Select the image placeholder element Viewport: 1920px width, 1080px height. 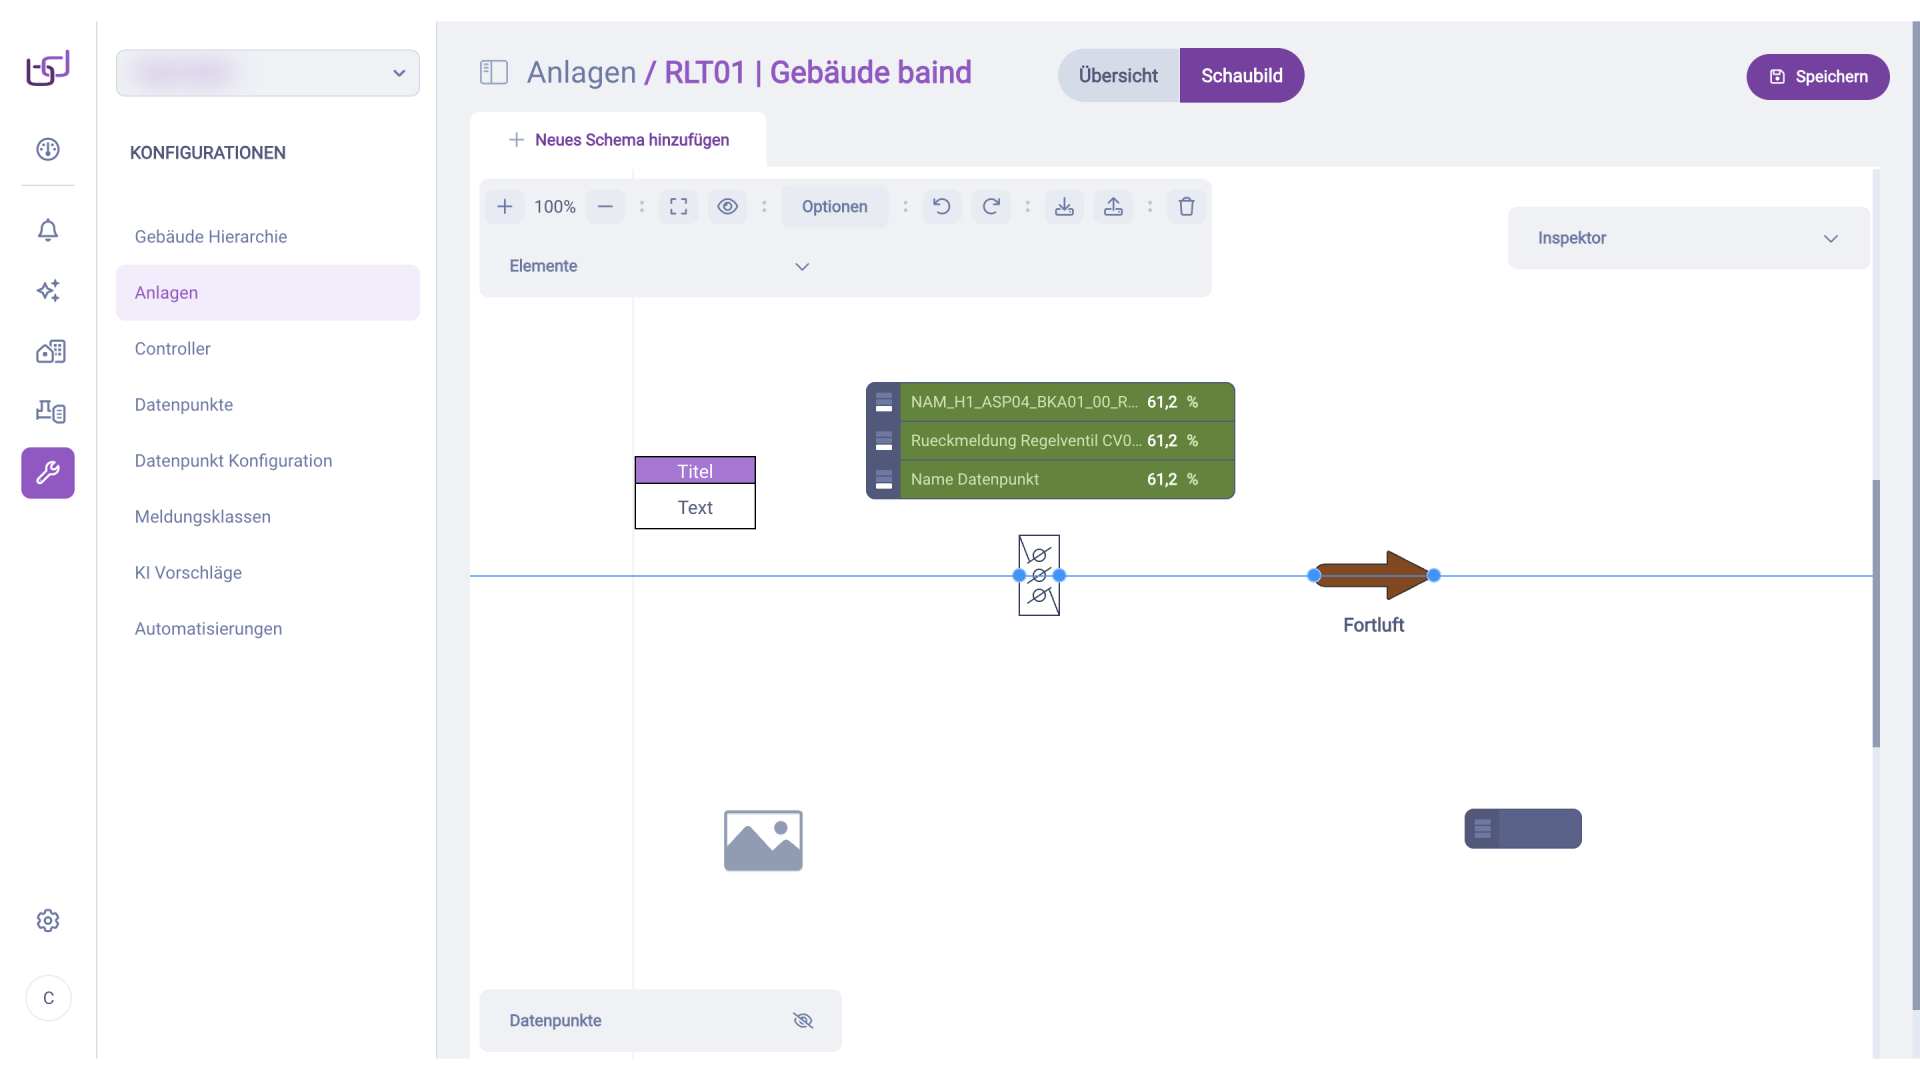763,840
